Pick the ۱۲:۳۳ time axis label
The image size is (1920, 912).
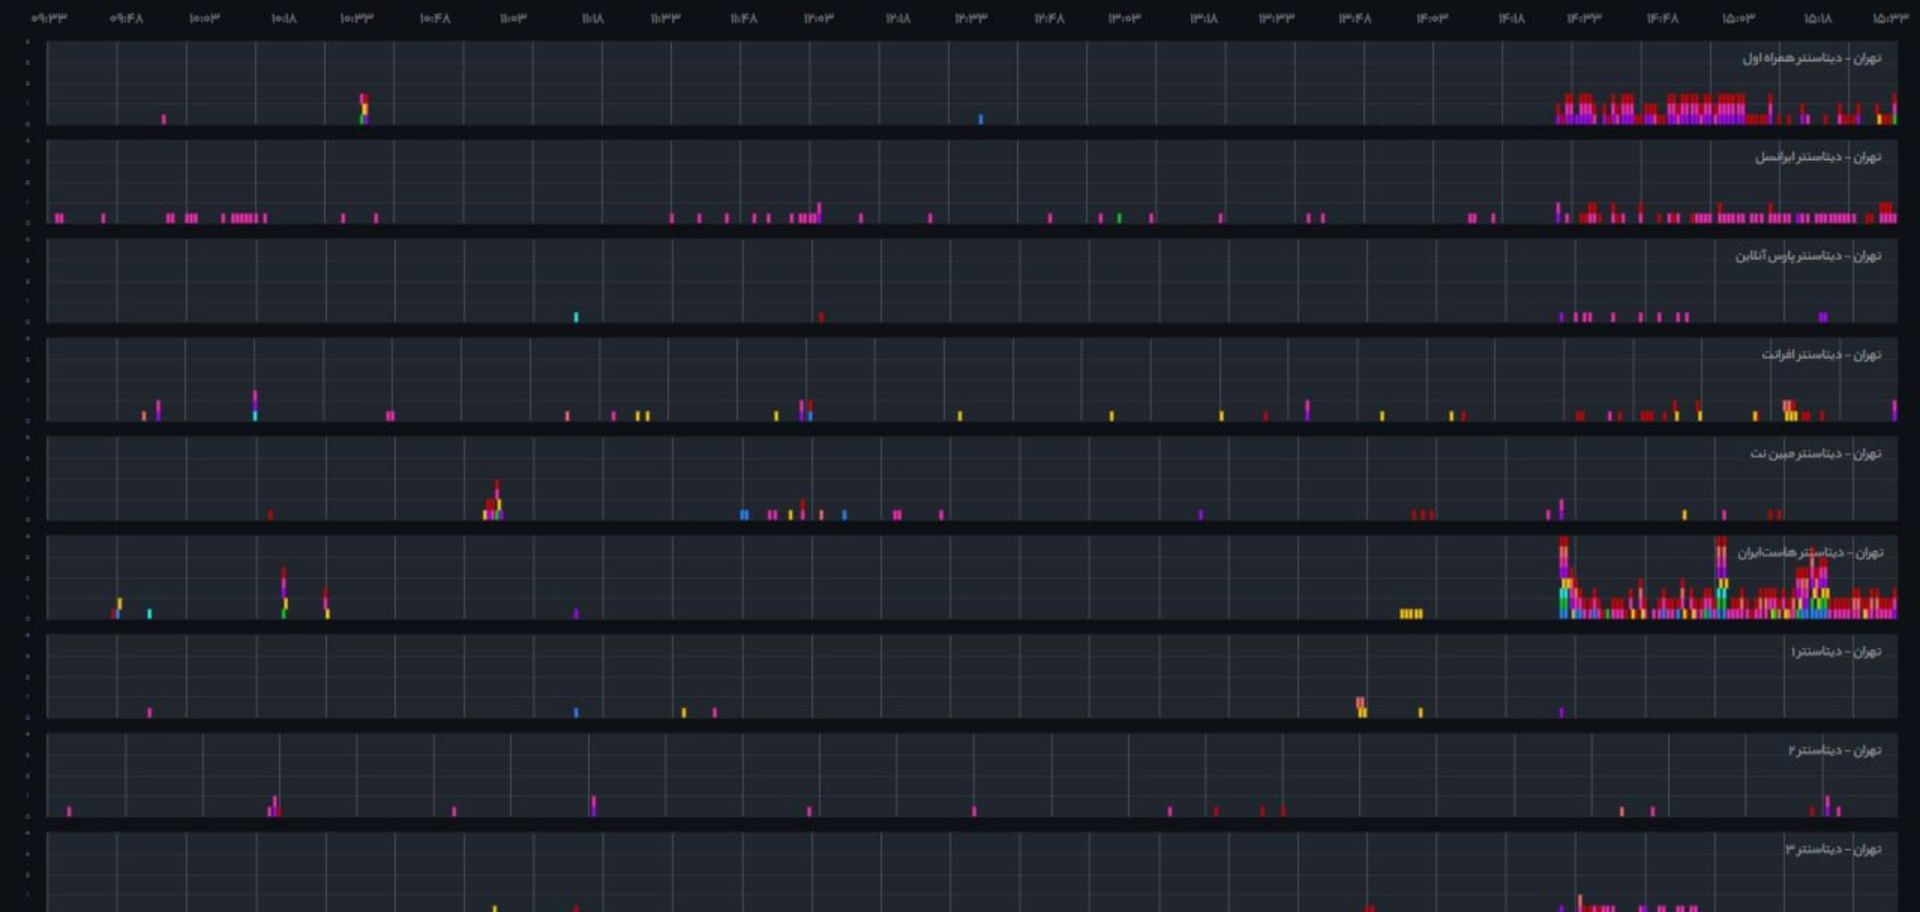click(971, 19)
